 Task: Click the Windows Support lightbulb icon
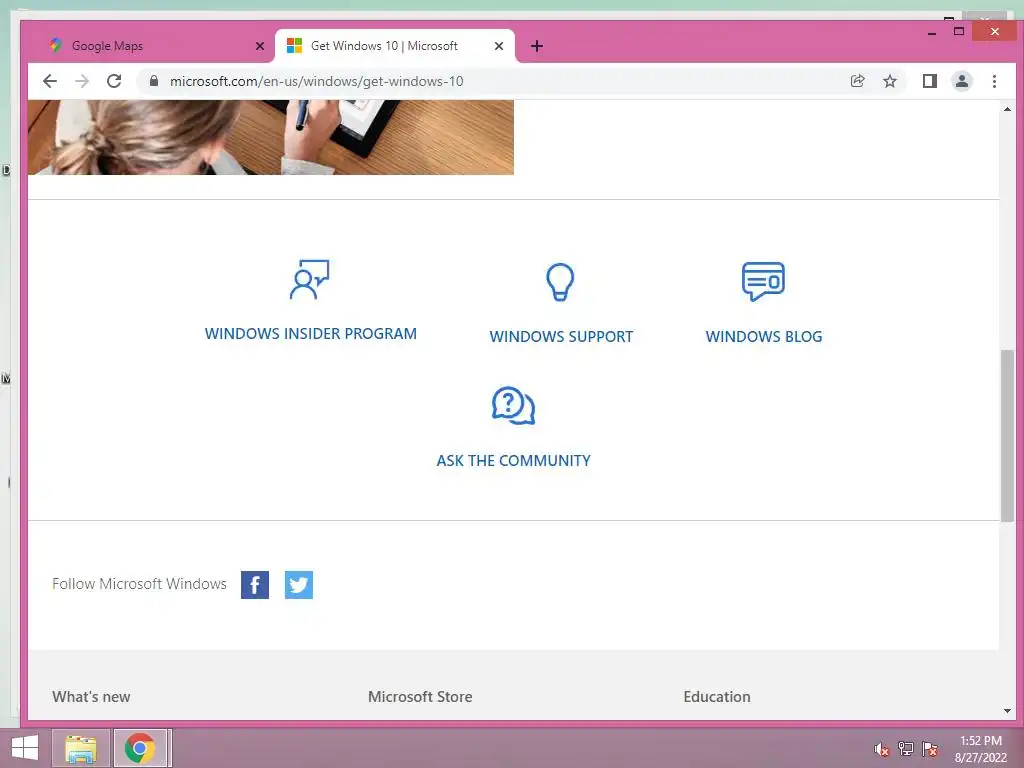tap(560, 281)
